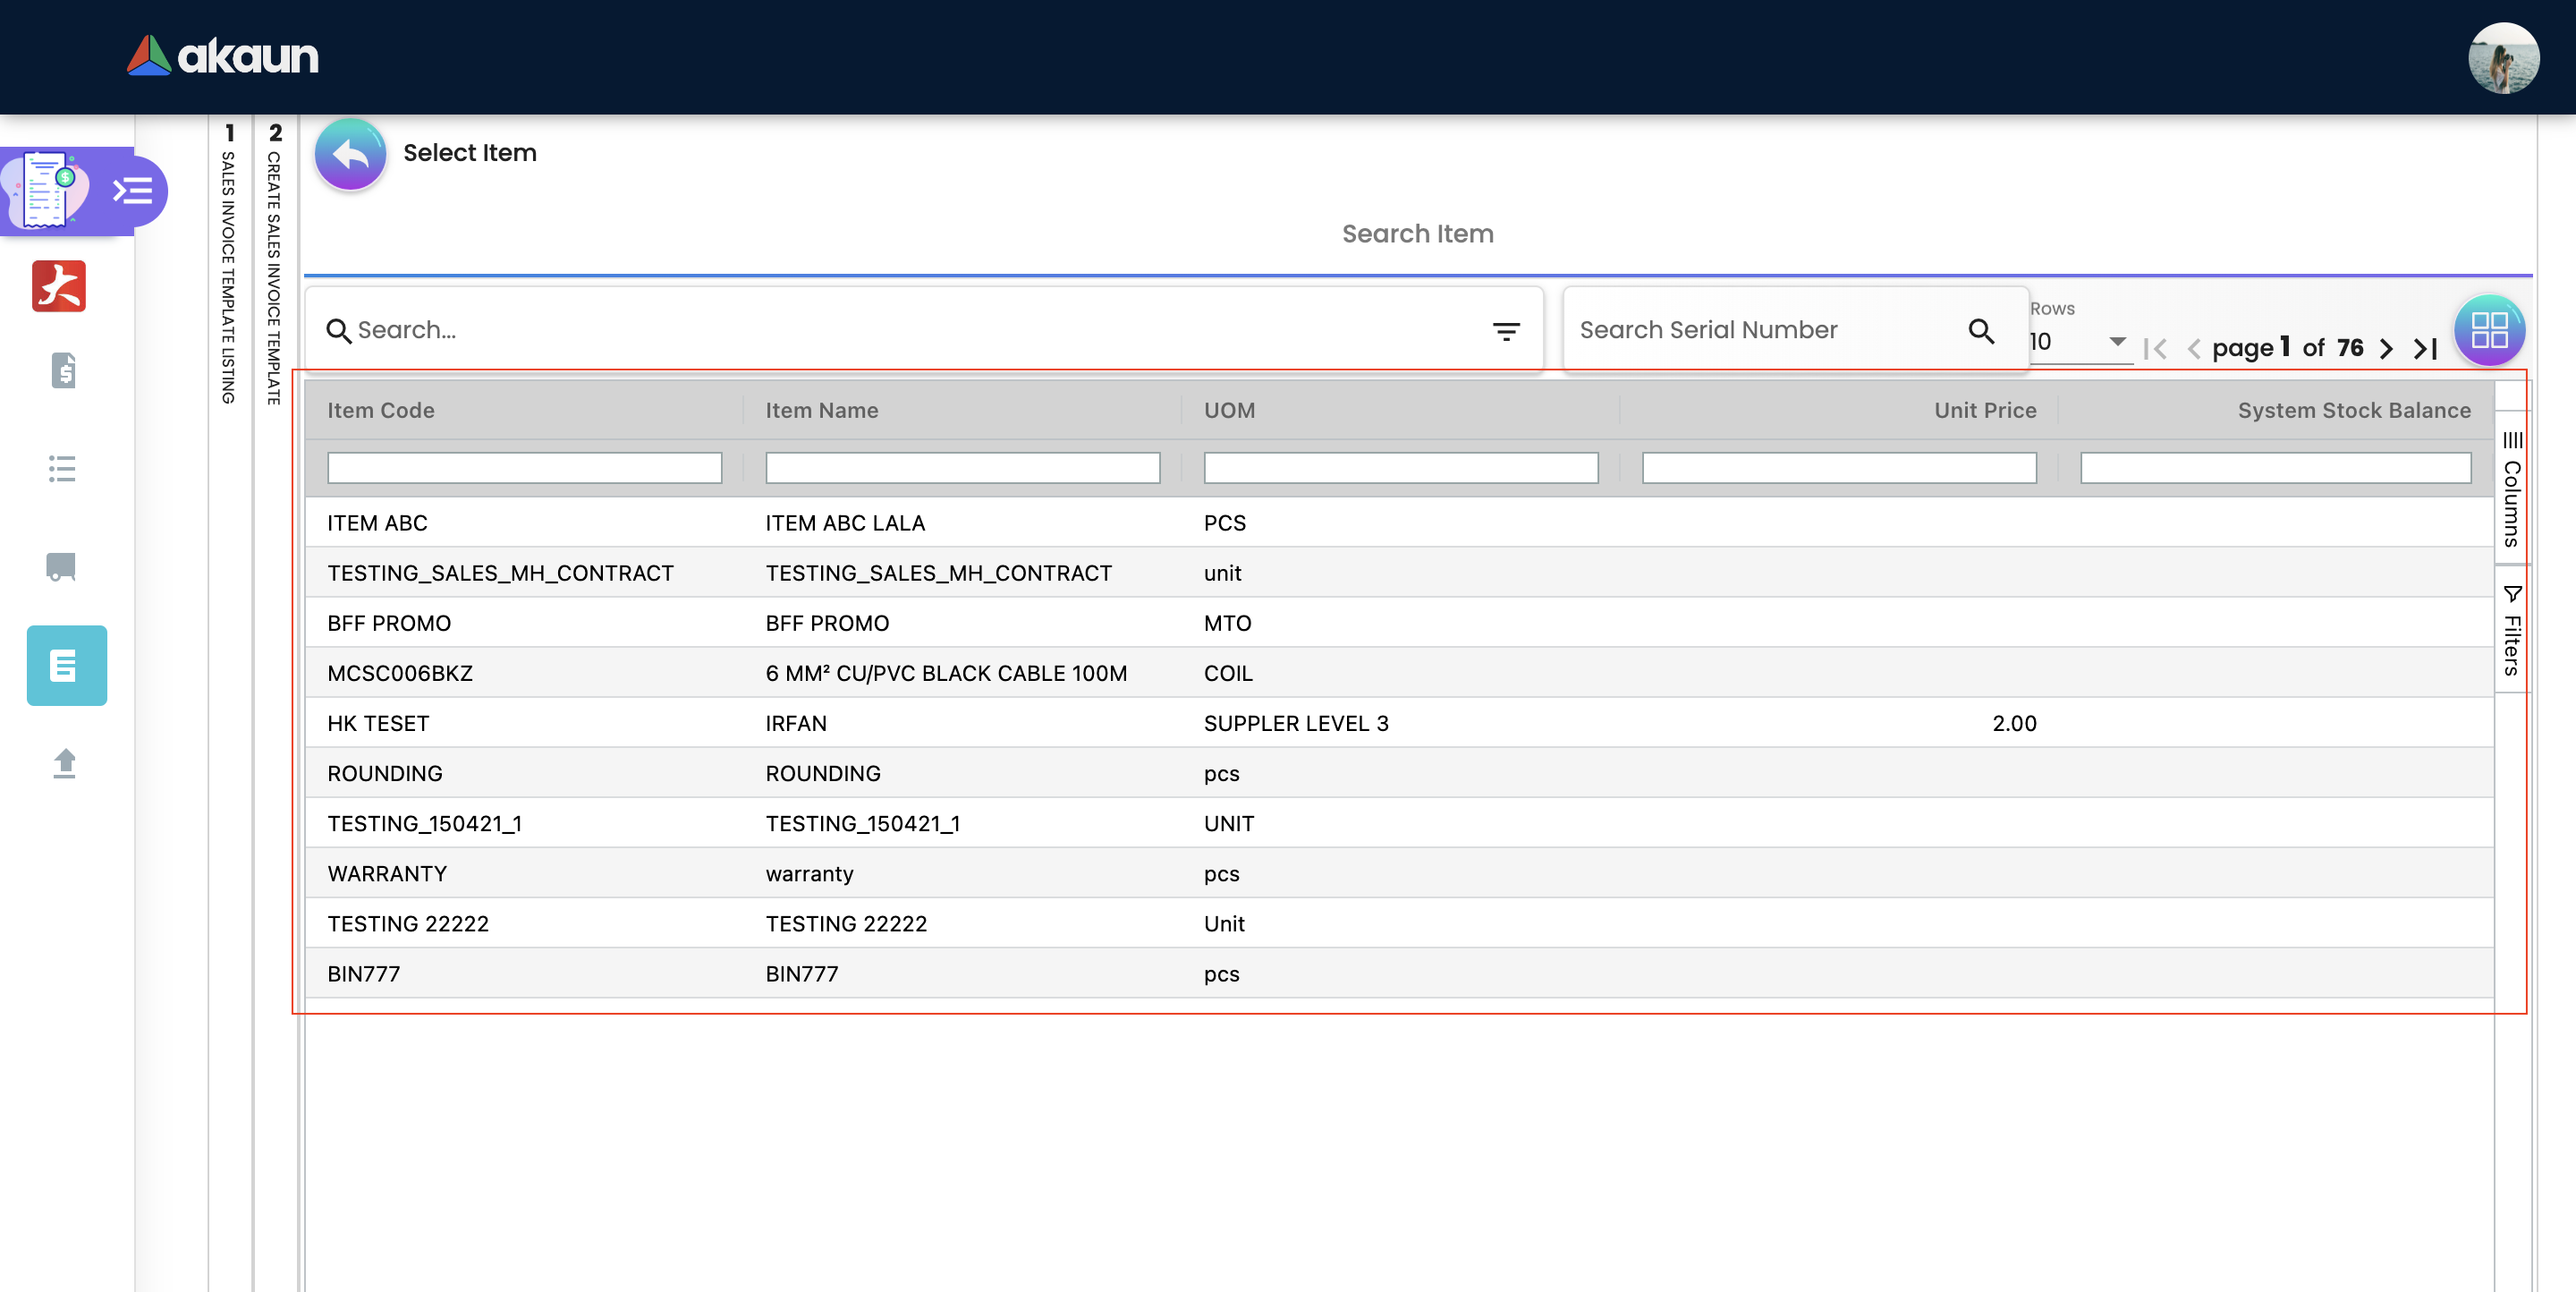Viewport: 2576px width, 1292px height.
Task: Jump to last page arrow
Action: (x=2425, y=348)
